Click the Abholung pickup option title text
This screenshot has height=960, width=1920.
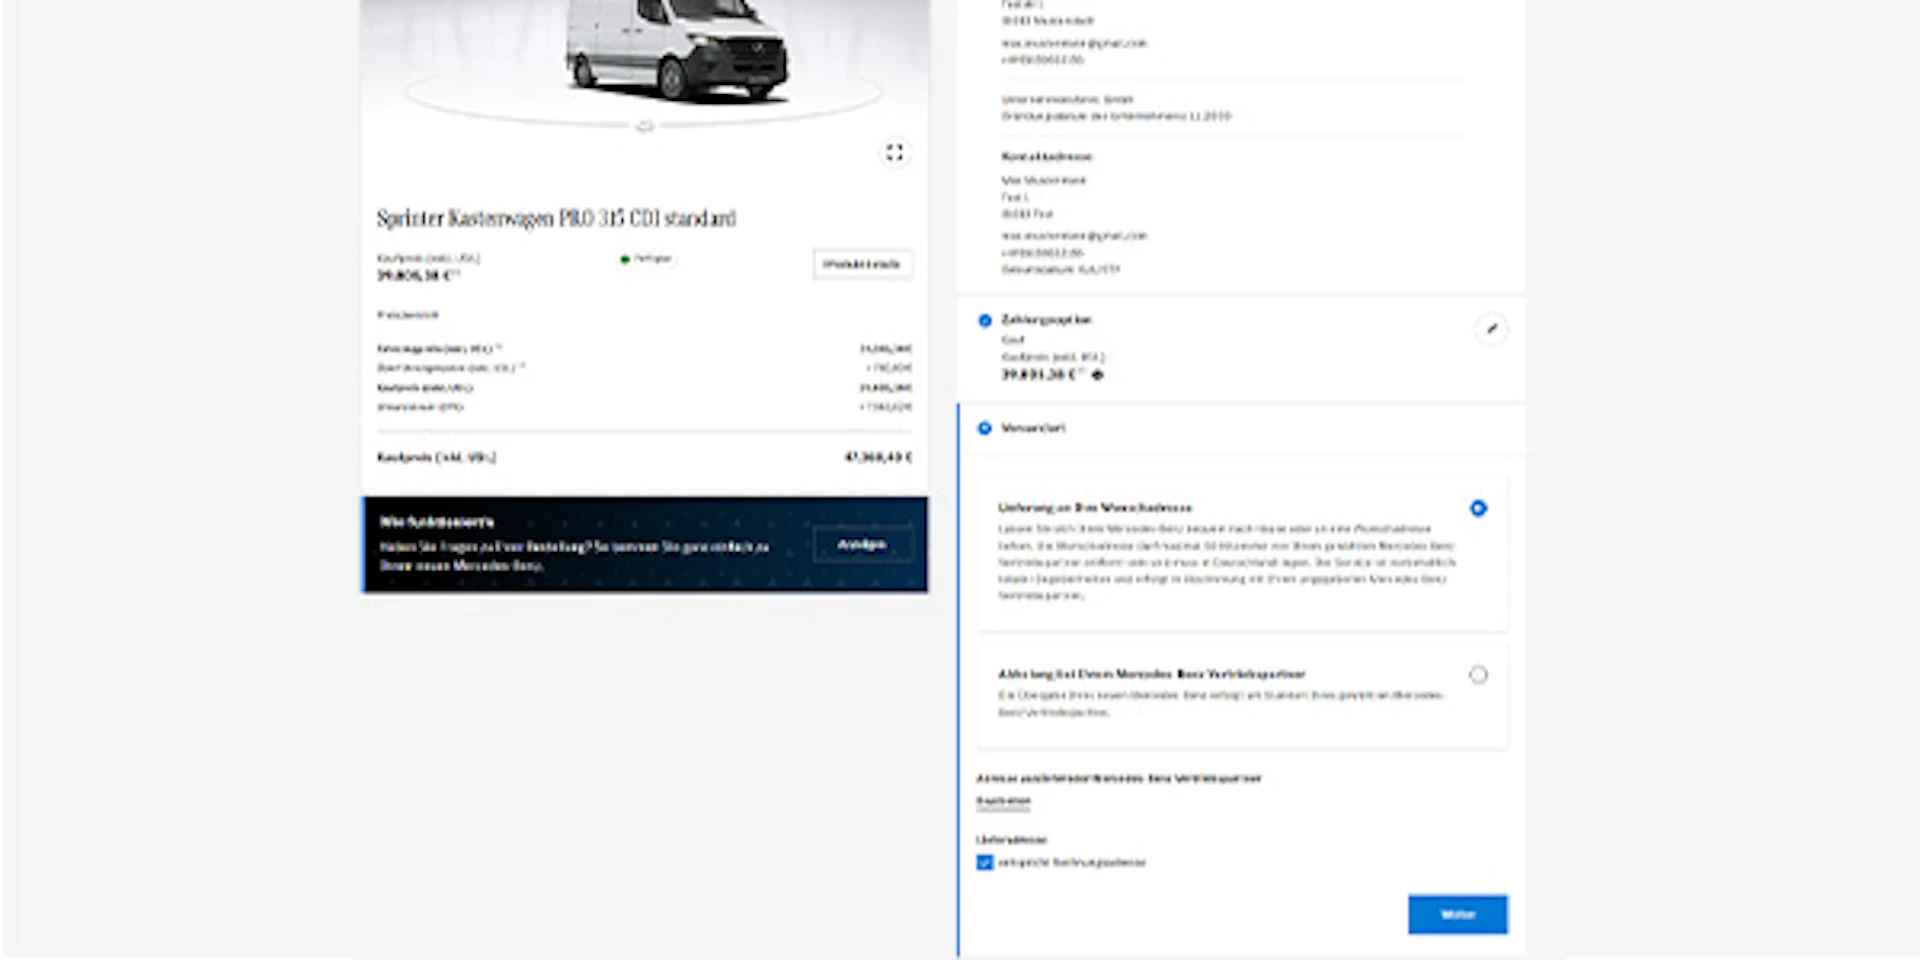[1151, 675]
